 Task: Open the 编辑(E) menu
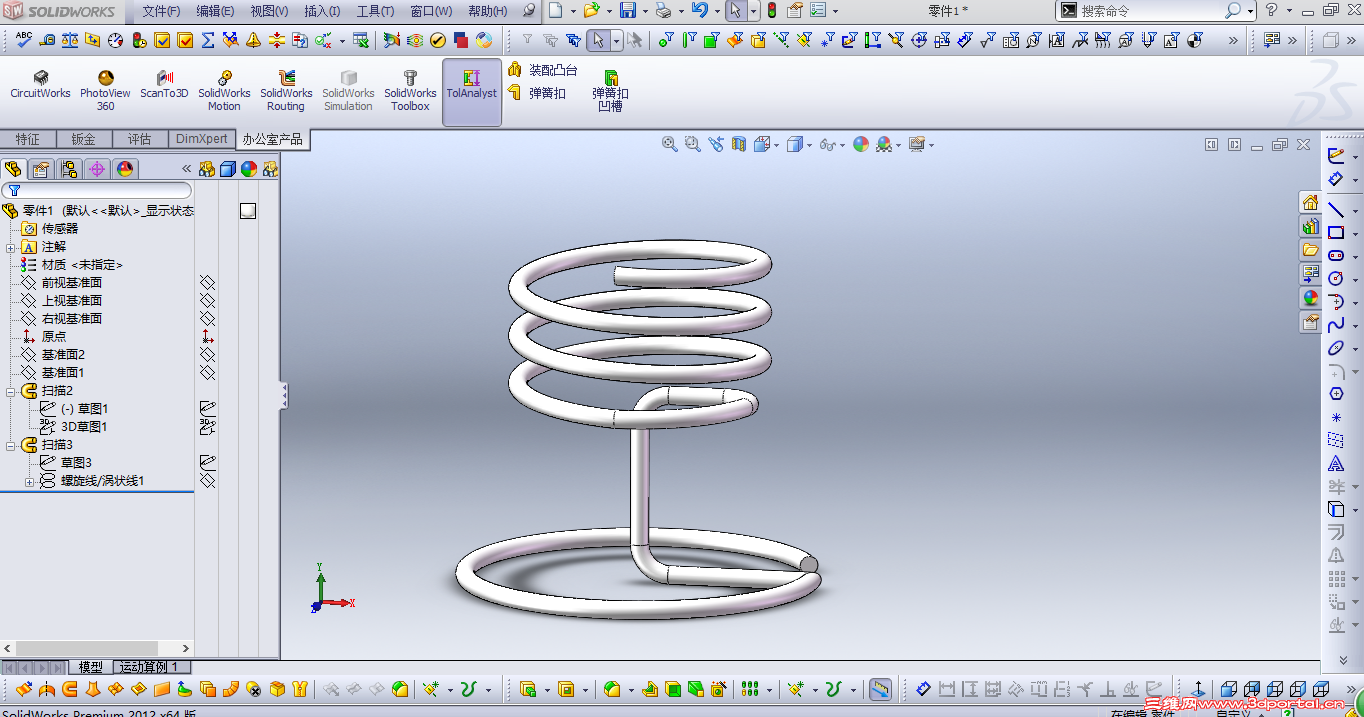click(x=215, y=11)
